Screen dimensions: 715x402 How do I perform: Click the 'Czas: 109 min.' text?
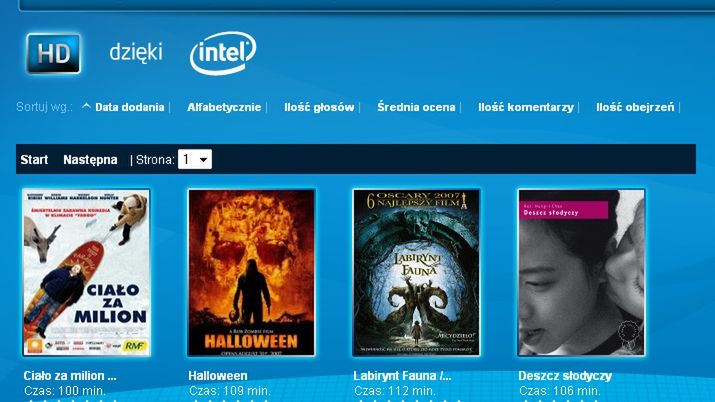[x=230, y=391]
